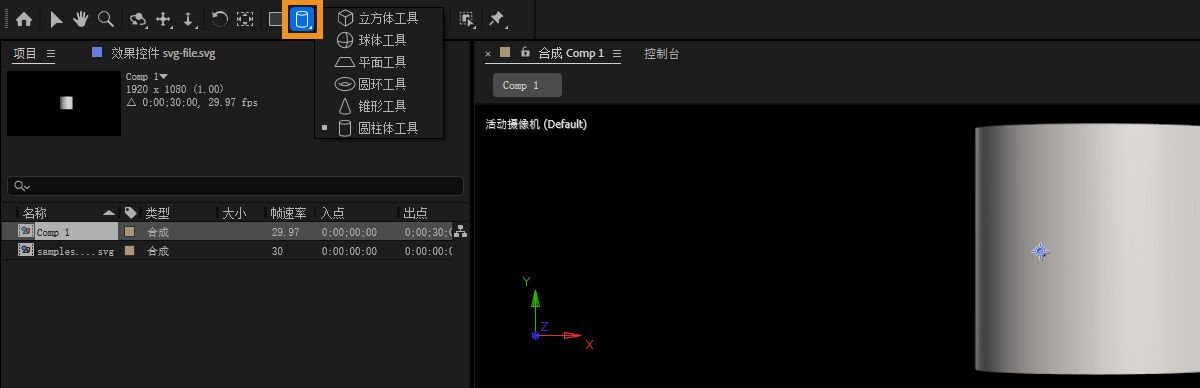This screenshot has height=388, width=1200.
Task: Click the 29.97 frame rate value
Action: point(285,232)
